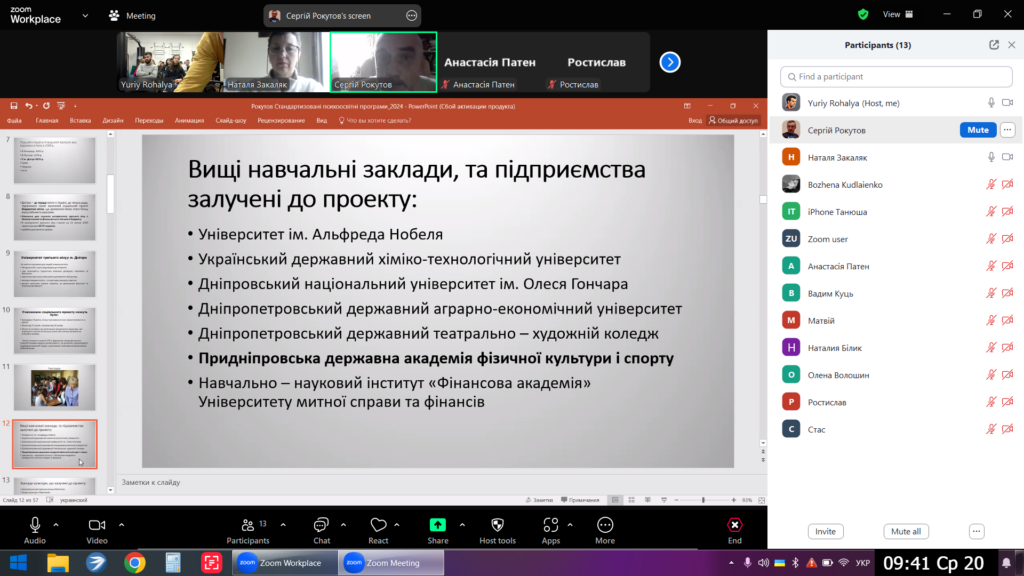Expand the Audio options arrow
Screen dimensions: 1024x576
coord(56,524)
